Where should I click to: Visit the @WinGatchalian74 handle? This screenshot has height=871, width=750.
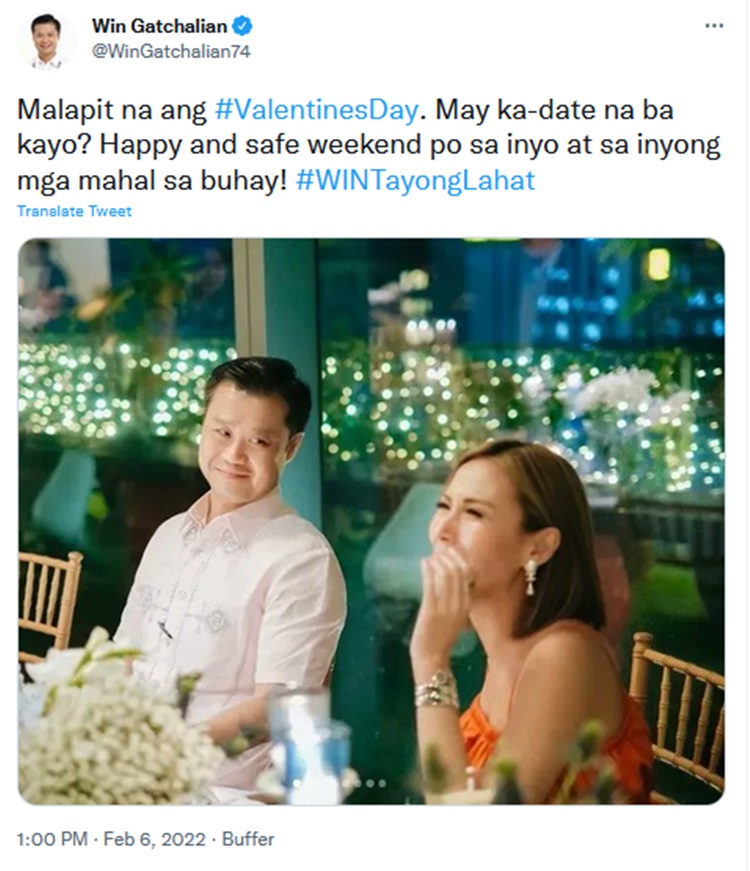171,52
